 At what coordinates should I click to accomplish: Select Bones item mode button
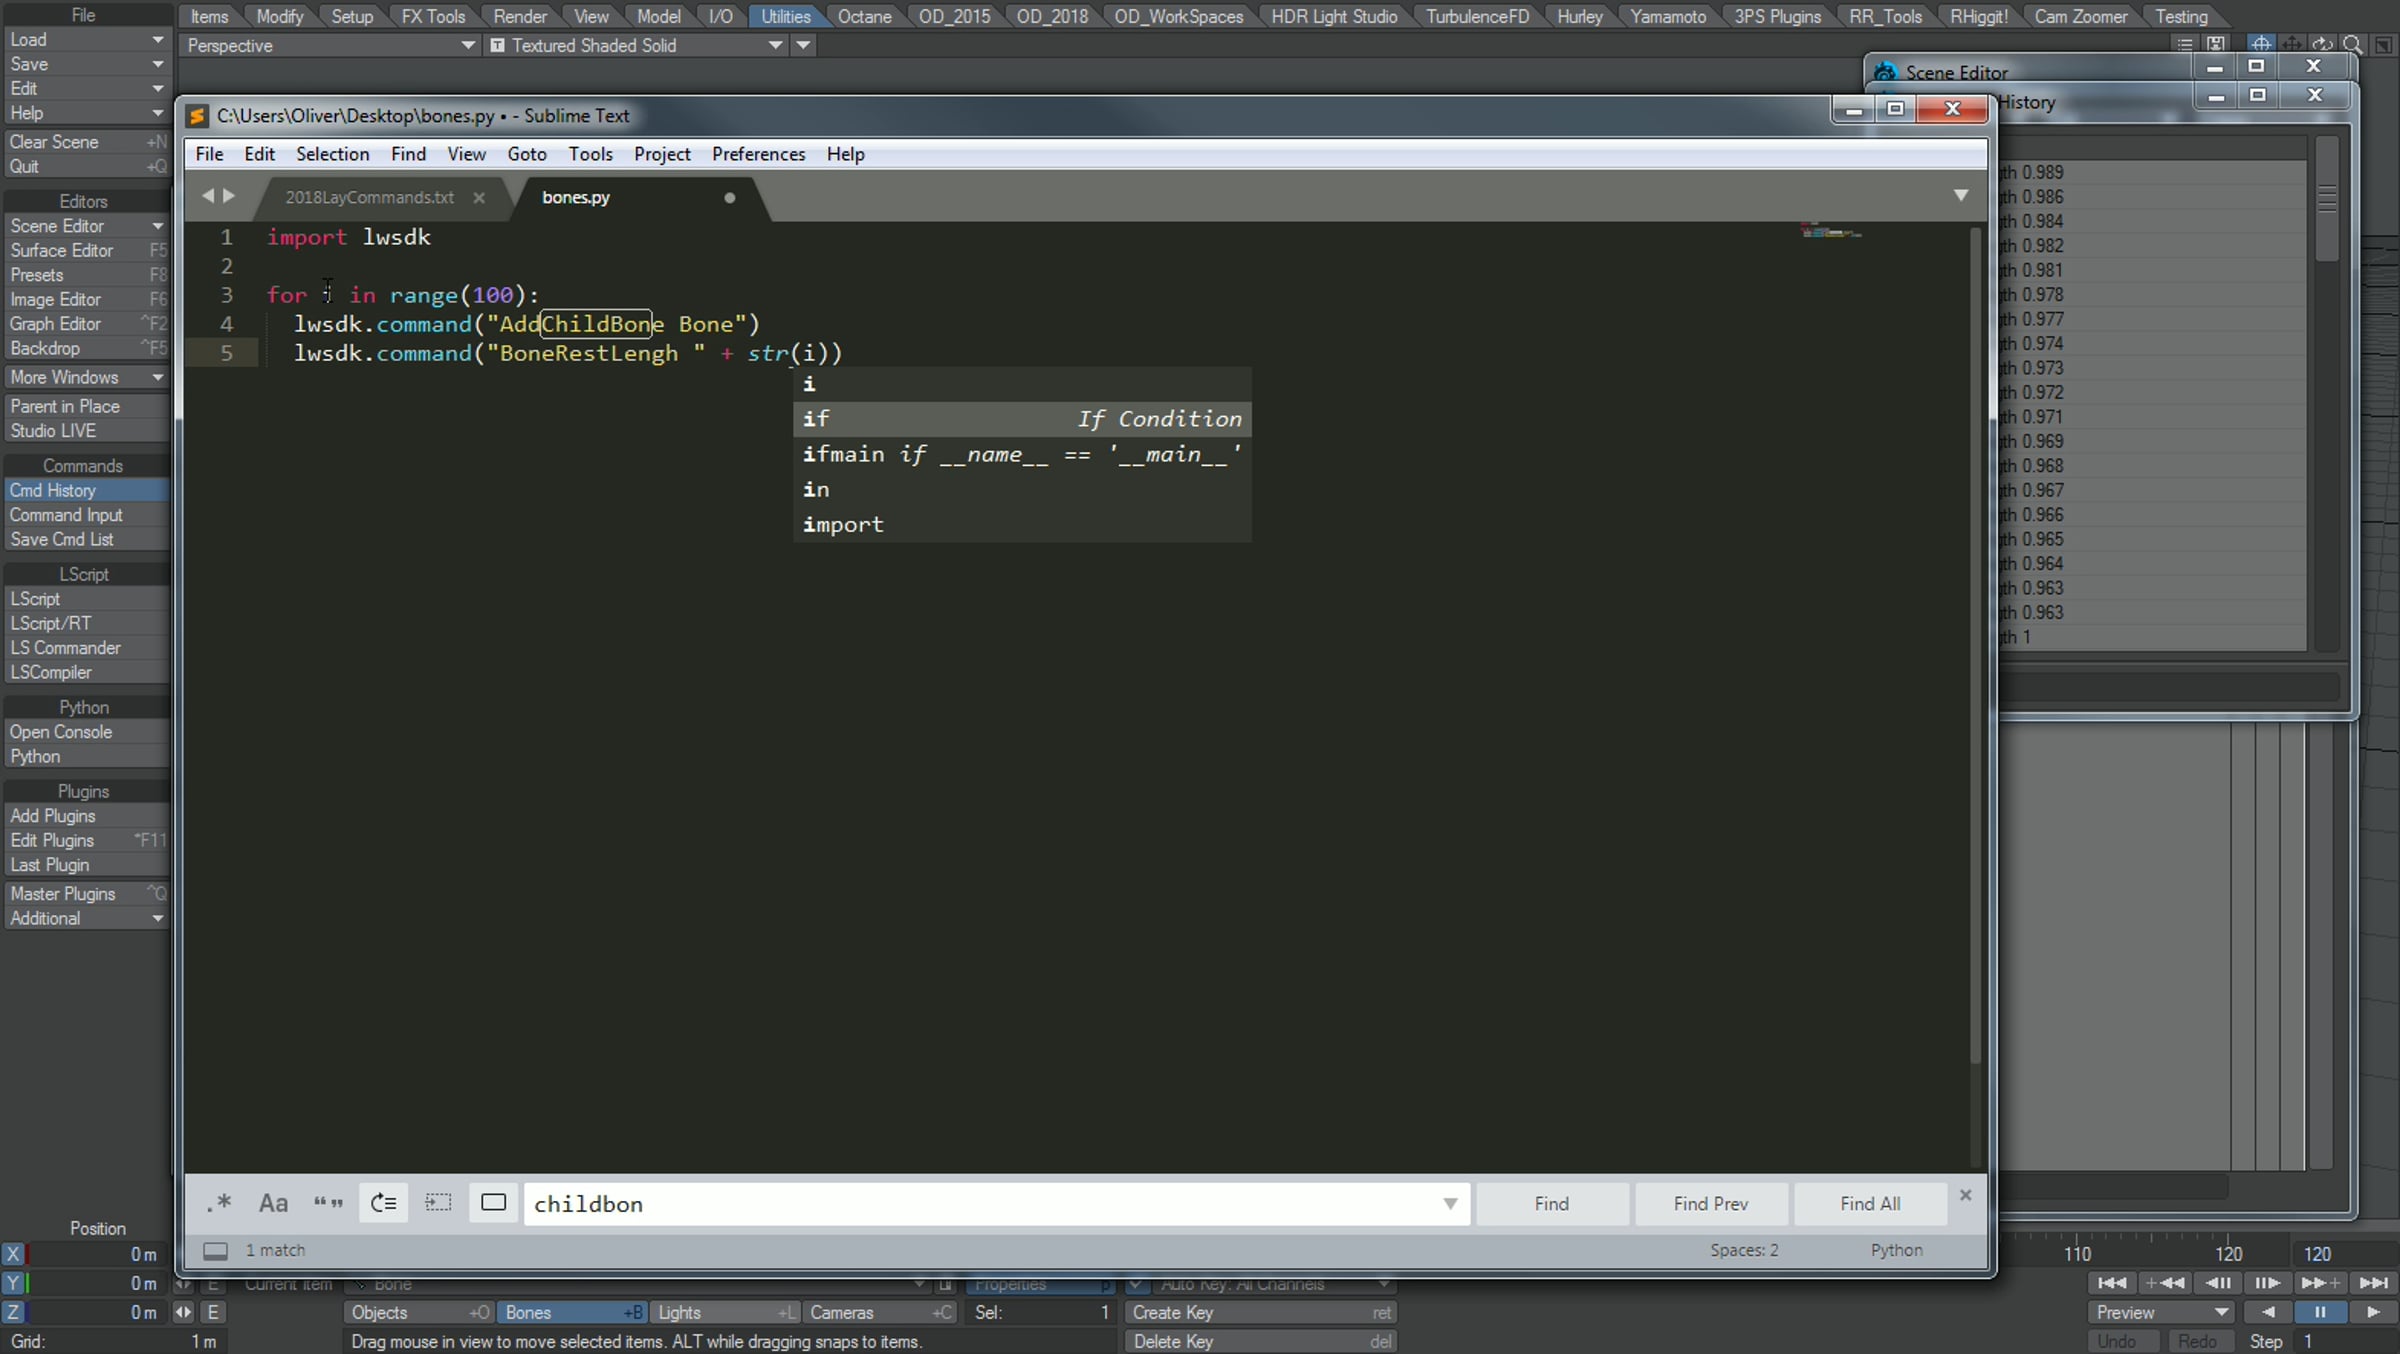[572, 1312]
